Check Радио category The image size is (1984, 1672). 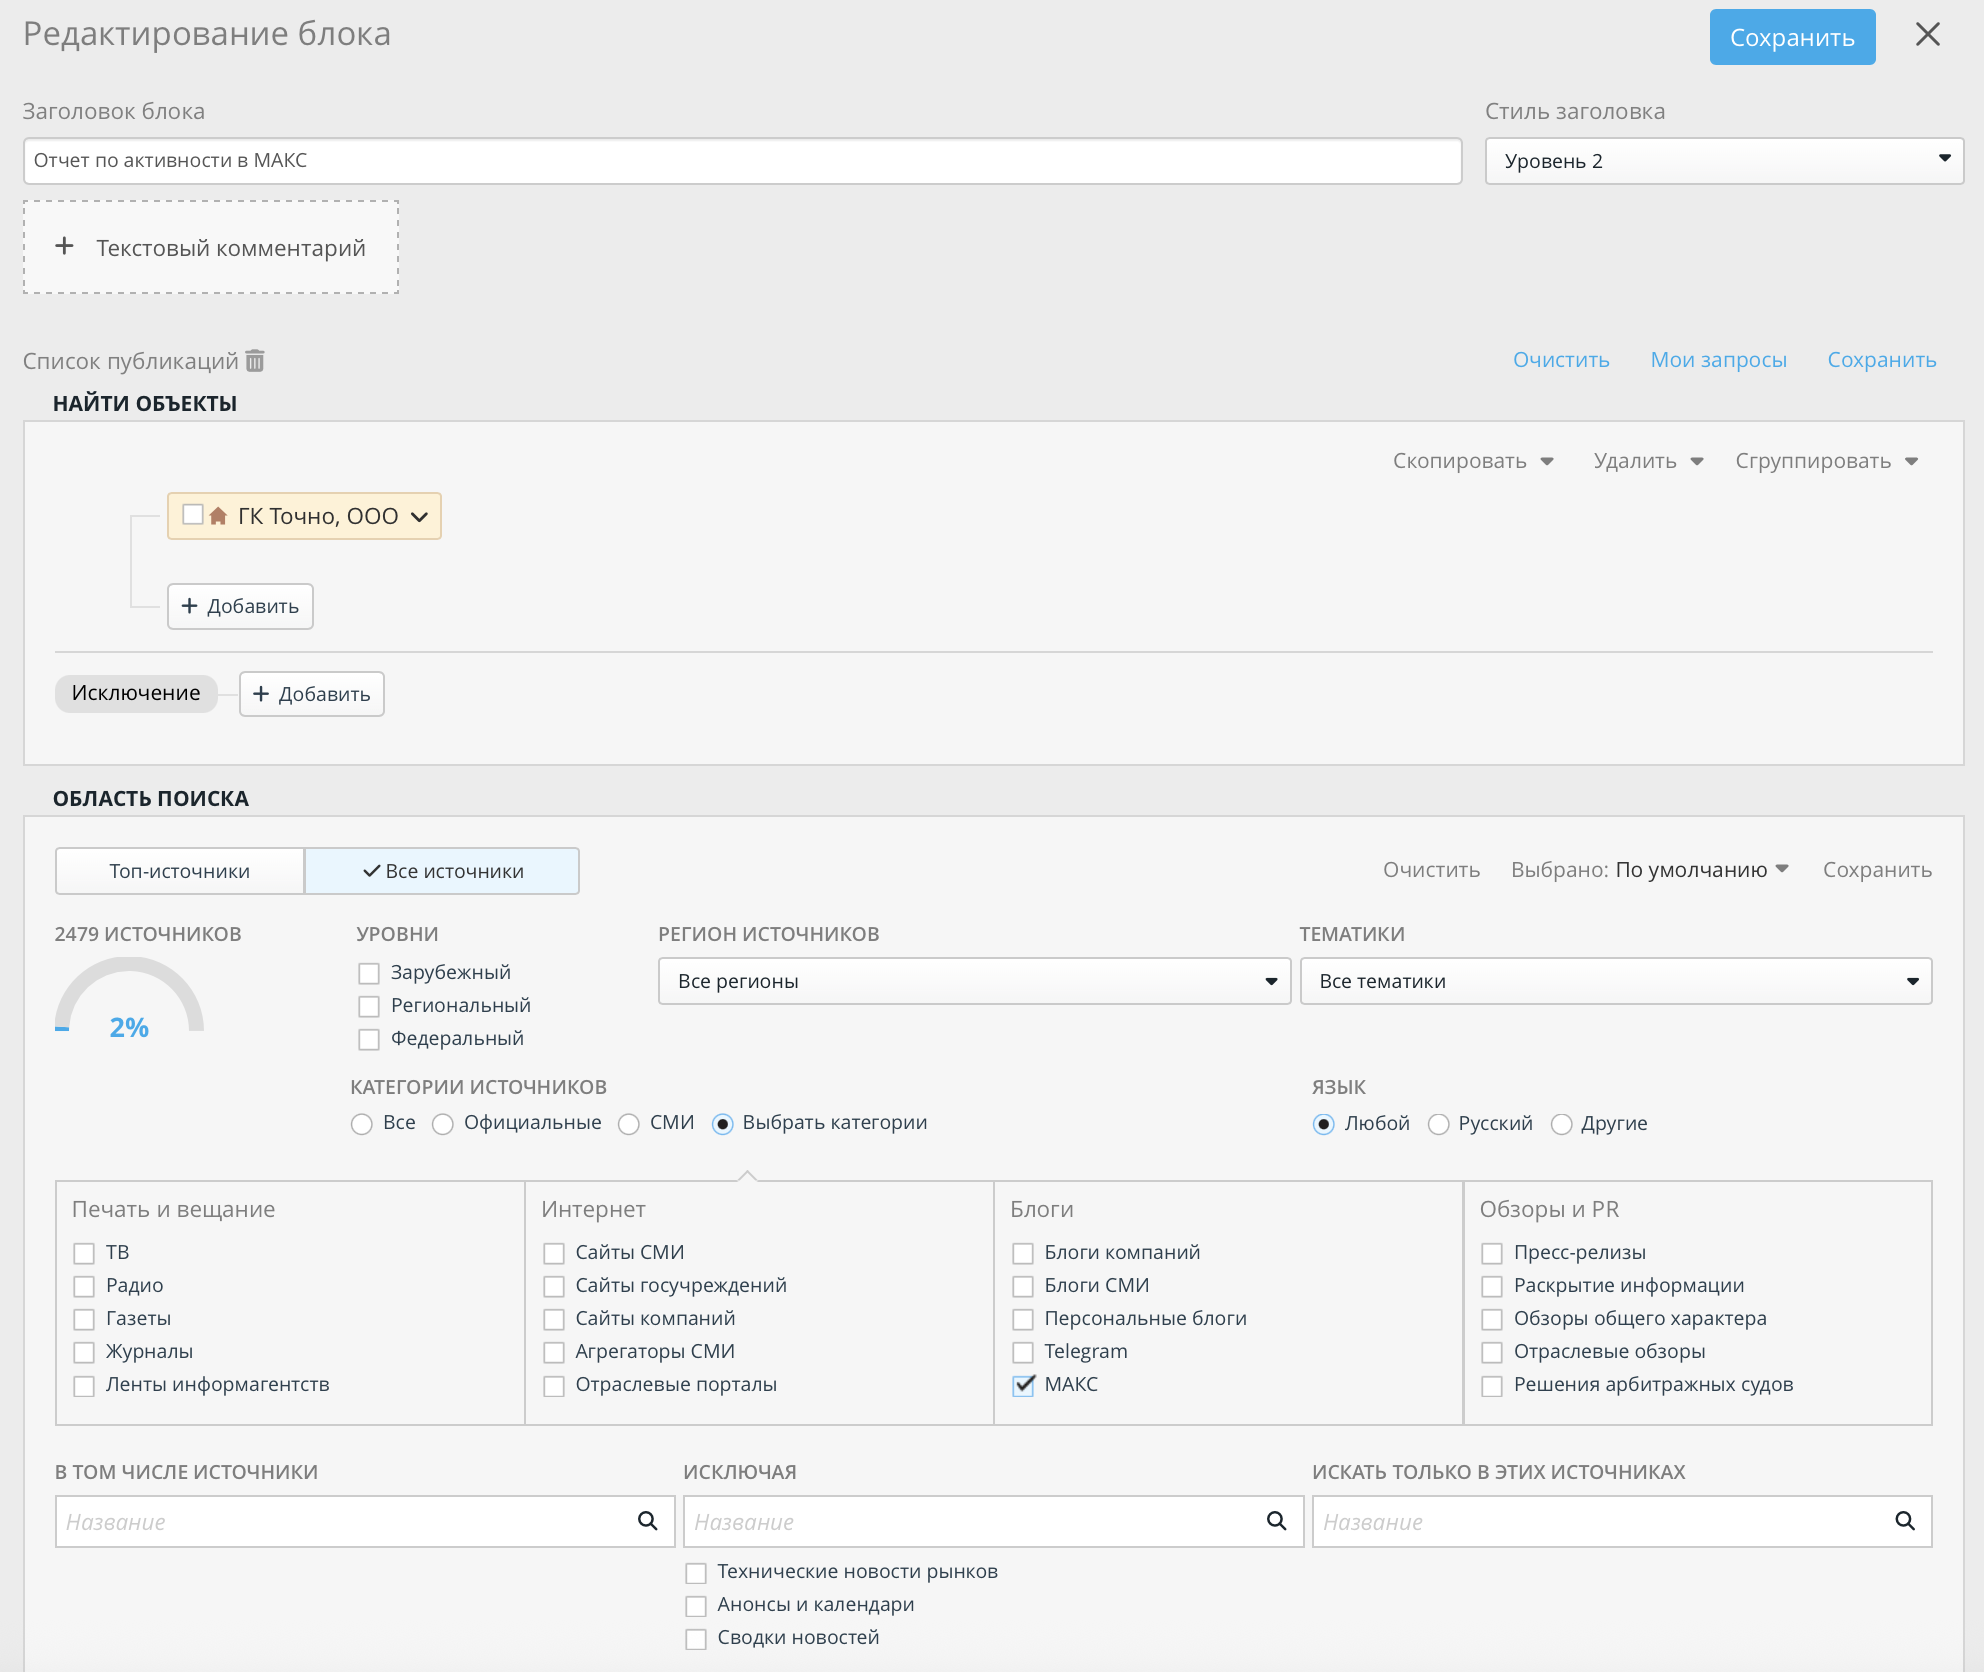pos(84,1286)
